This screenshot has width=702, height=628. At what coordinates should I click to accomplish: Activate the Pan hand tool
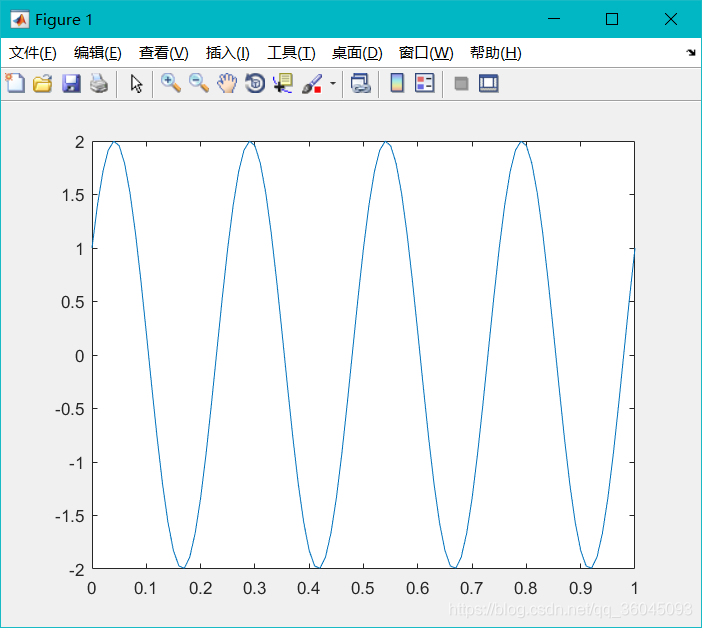227,84
